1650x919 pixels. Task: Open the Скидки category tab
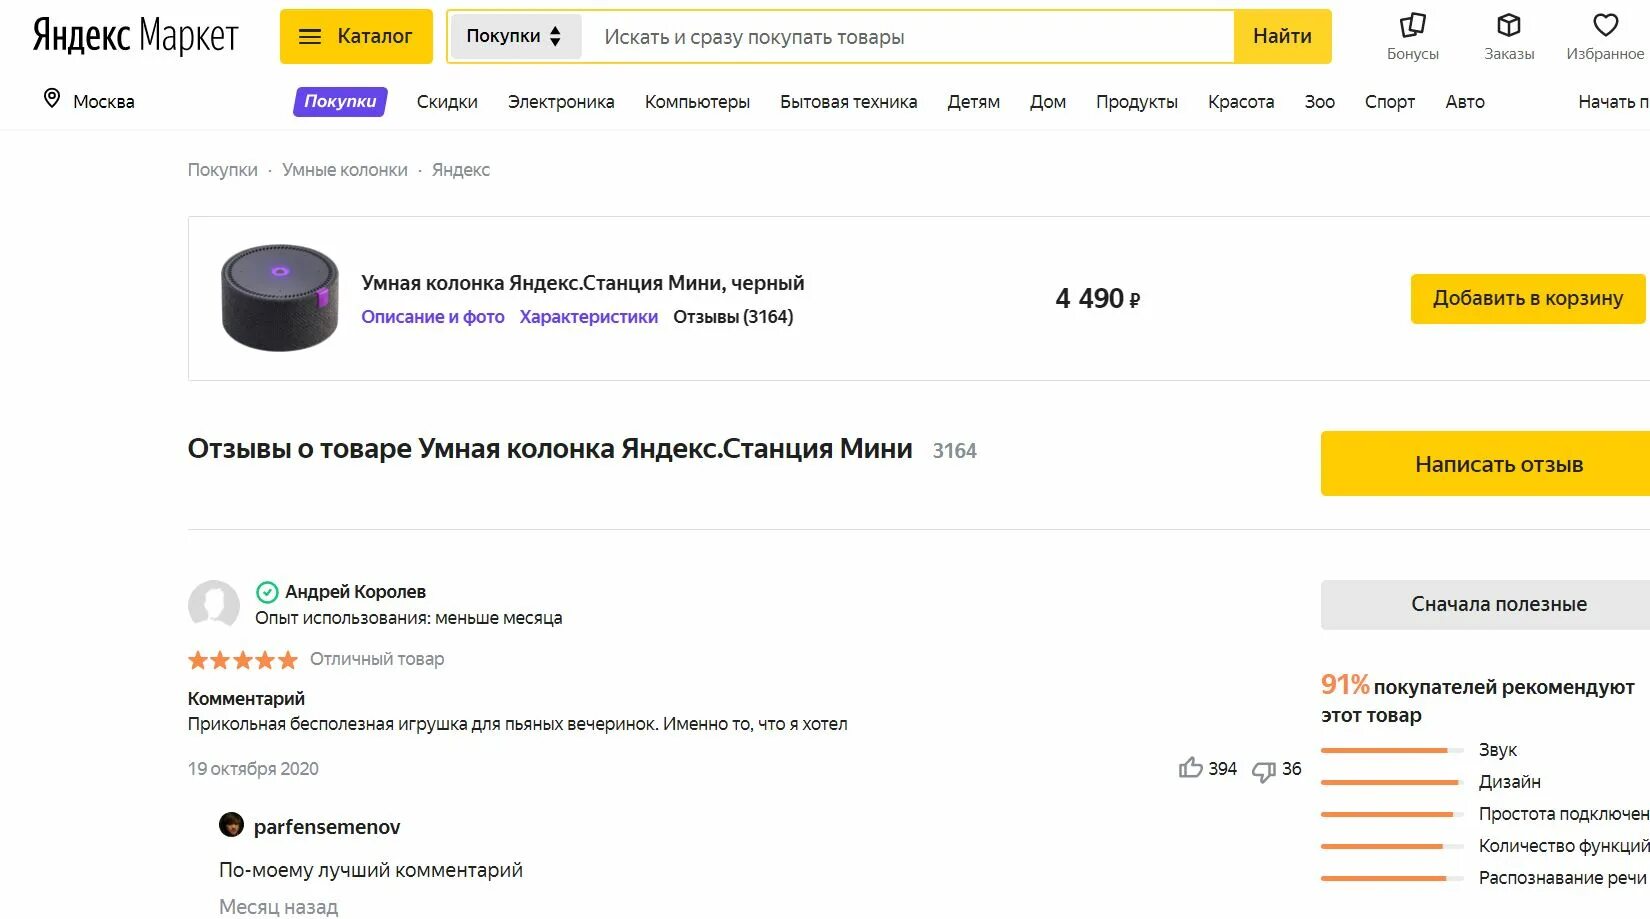pos(447,102)
